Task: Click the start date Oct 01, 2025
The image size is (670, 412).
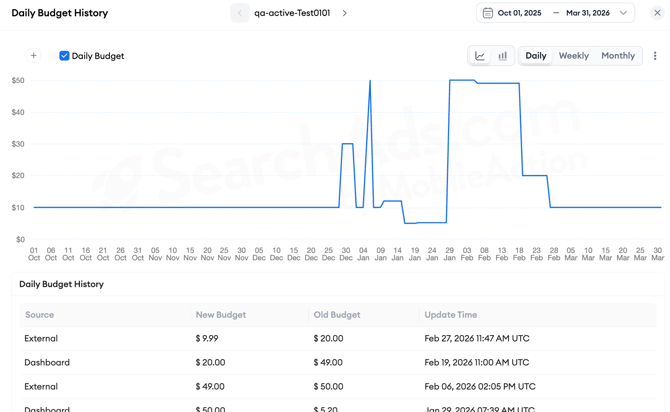Action: [519, 13]
